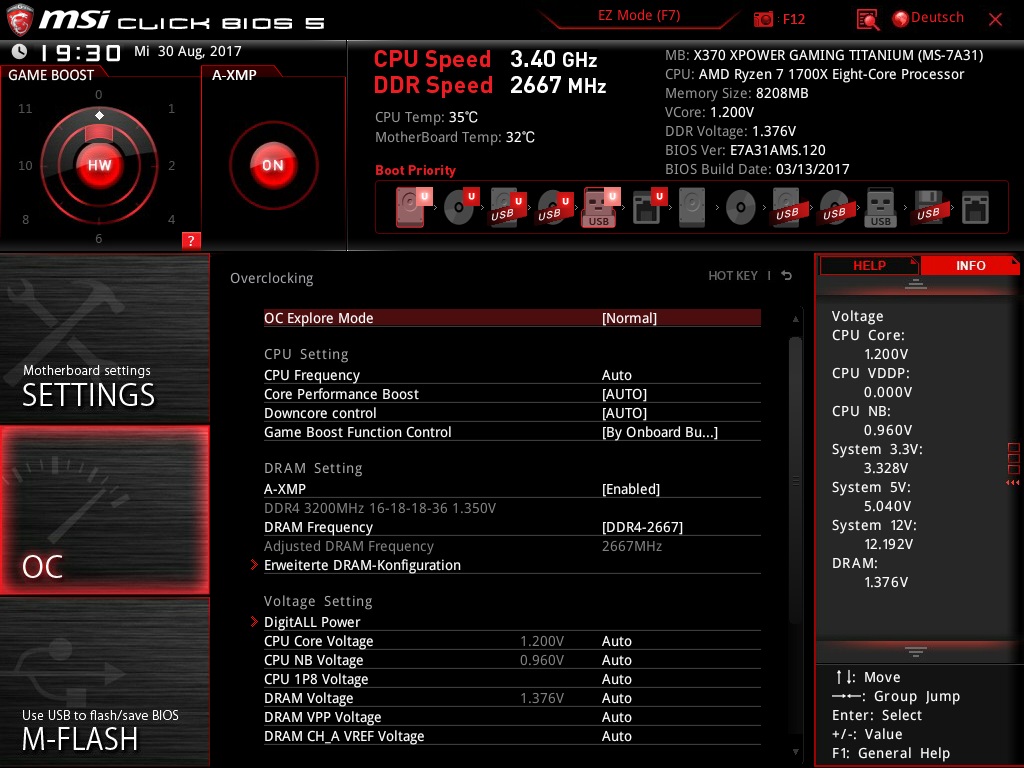The width and height of the screenshot is (1024, 768).
Task: Switch to EZ Mode (F7)
Action: click(x=639, y=16)
